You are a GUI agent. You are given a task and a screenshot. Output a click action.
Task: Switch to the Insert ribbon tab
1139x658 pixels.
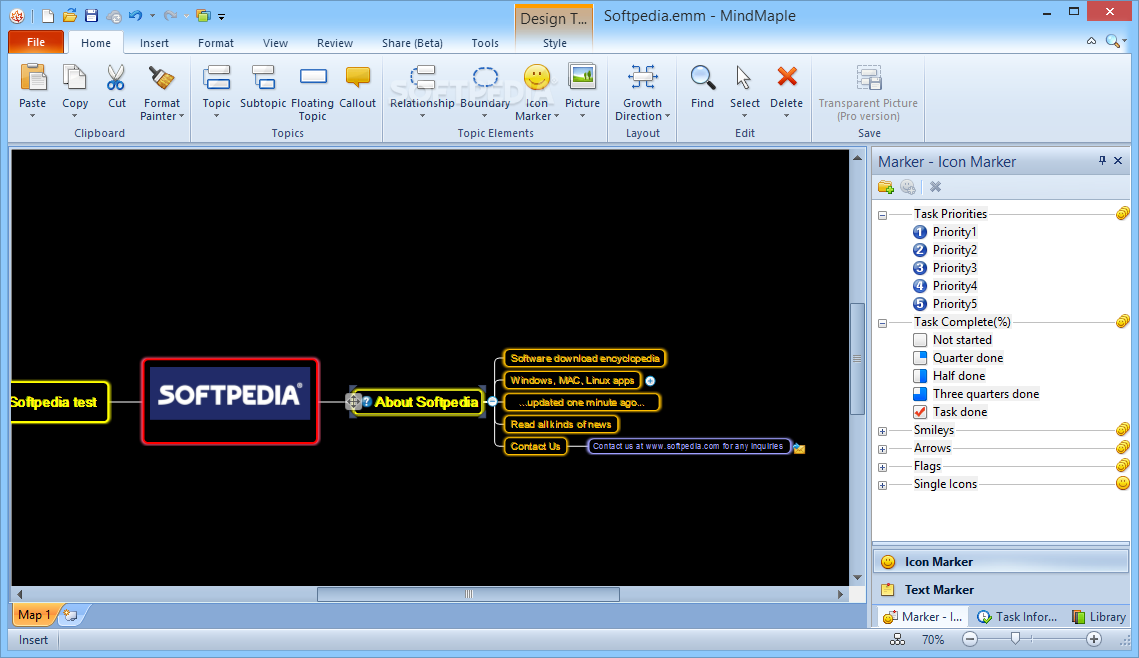154,43
